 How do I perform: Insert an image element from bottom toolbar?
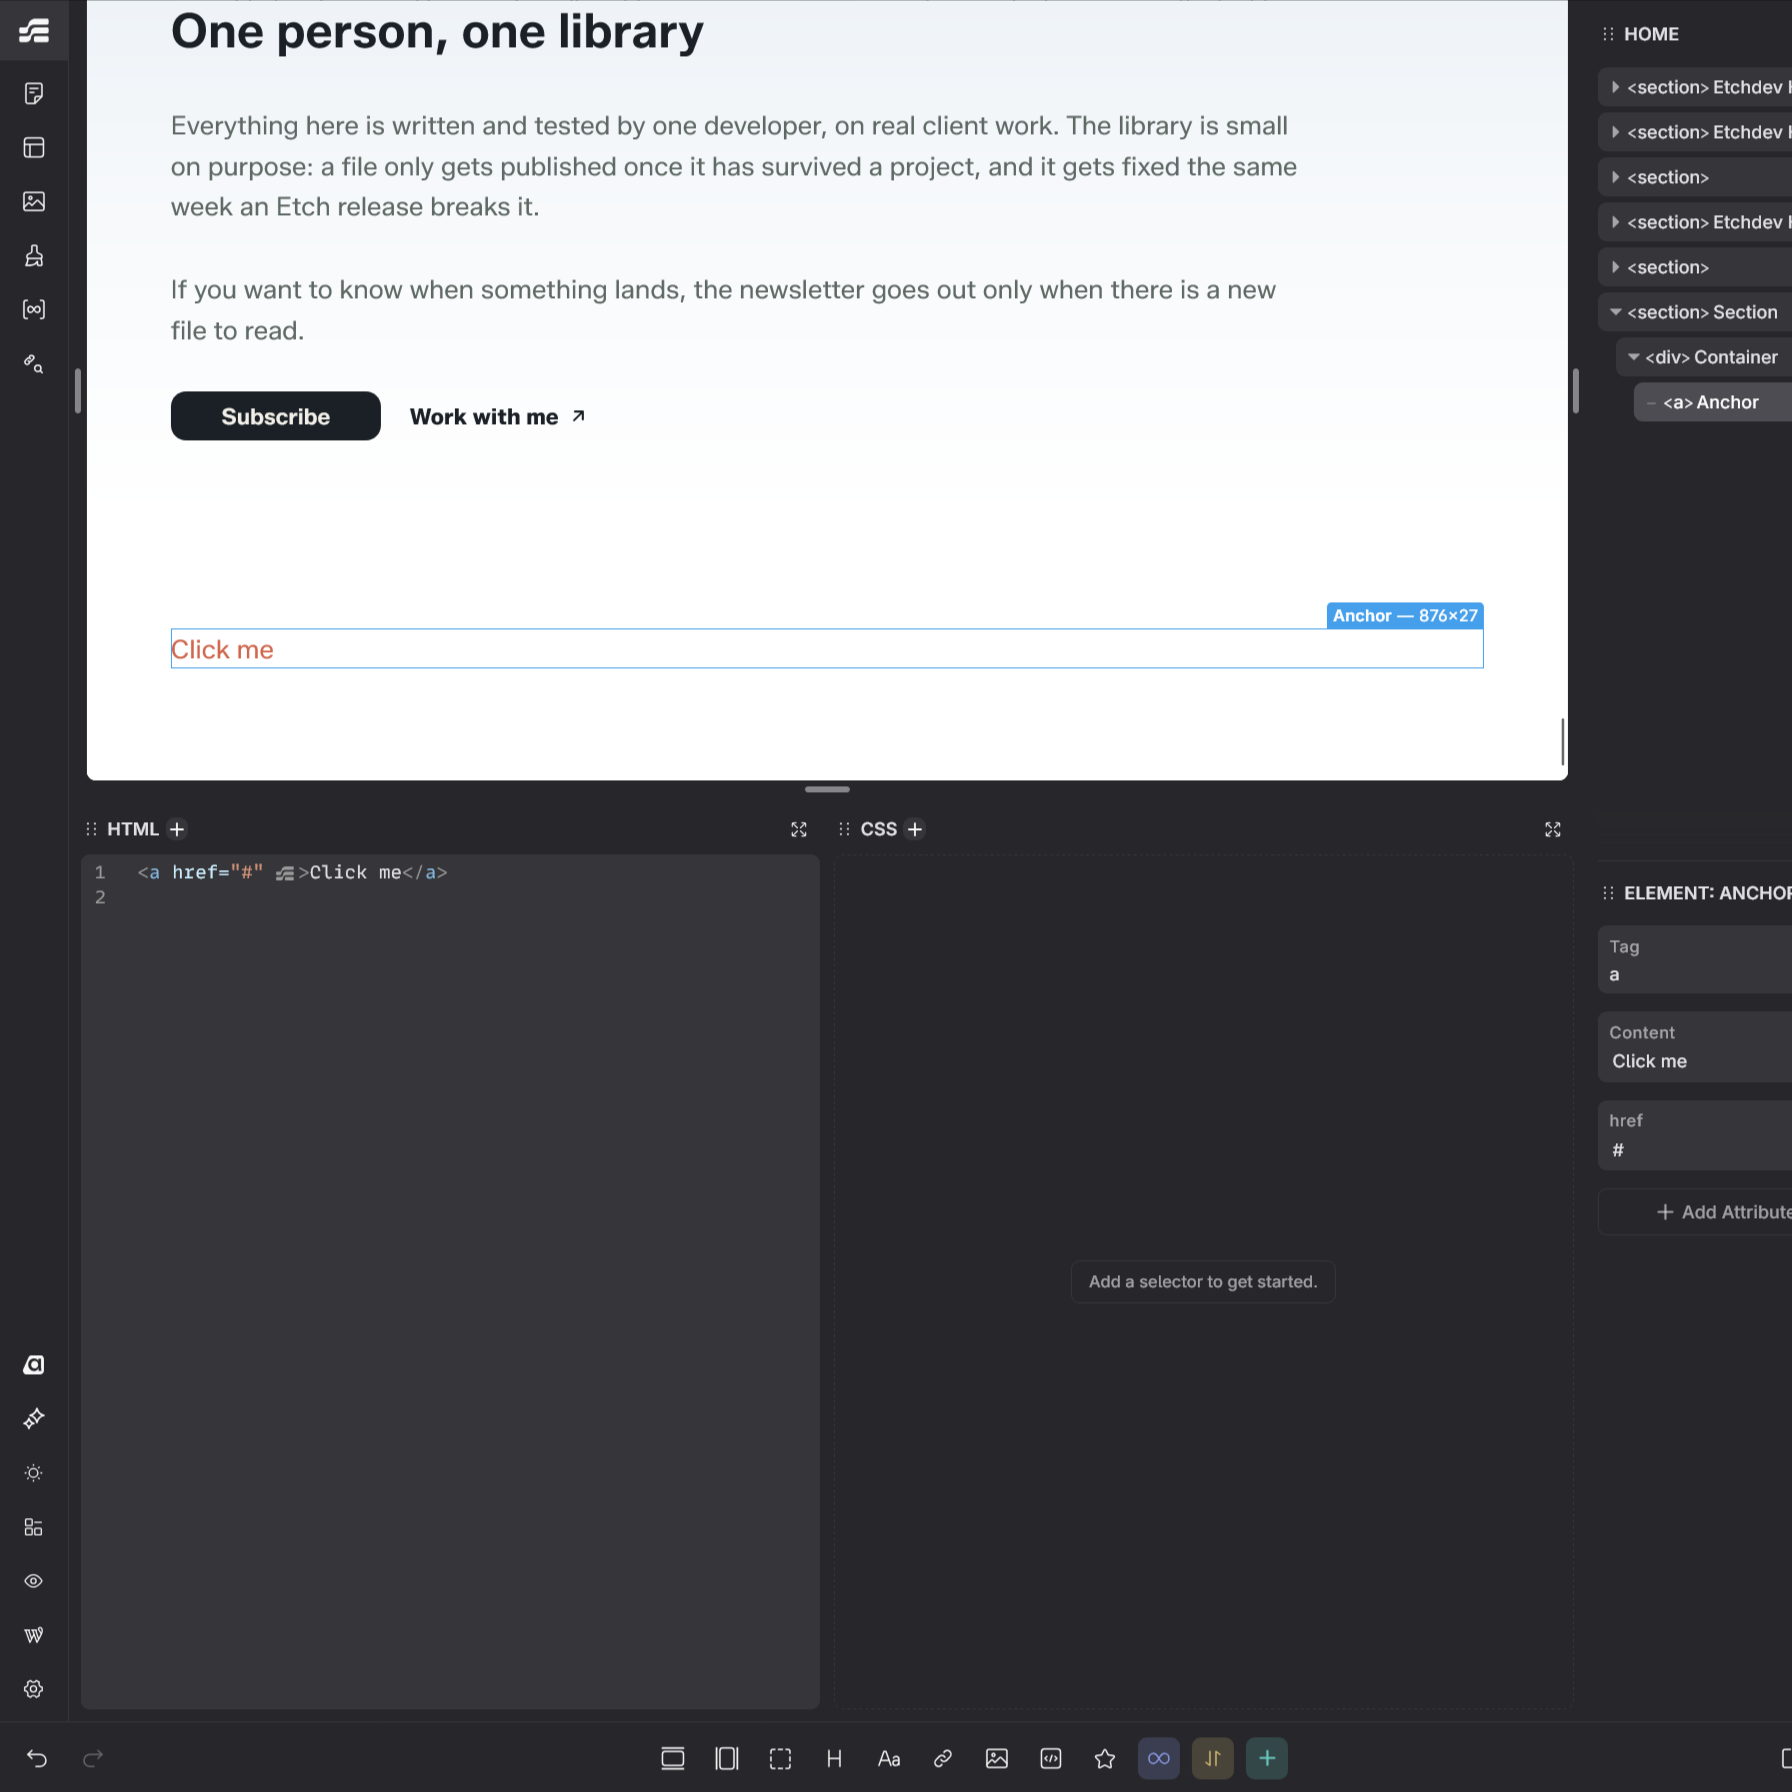[997, 1758]
